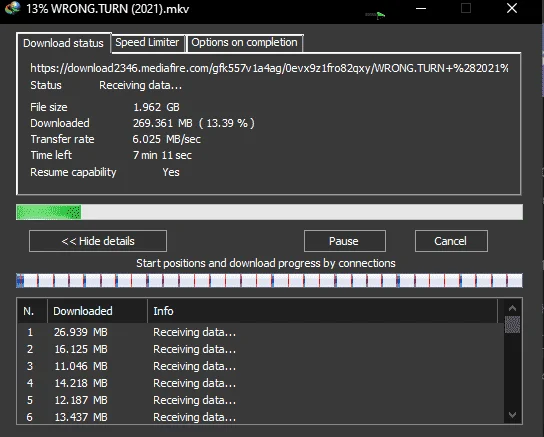This screenshot has height=437, width=544.
Task: Click the connections list scrollbar thumb
Action: coord(512,325)
